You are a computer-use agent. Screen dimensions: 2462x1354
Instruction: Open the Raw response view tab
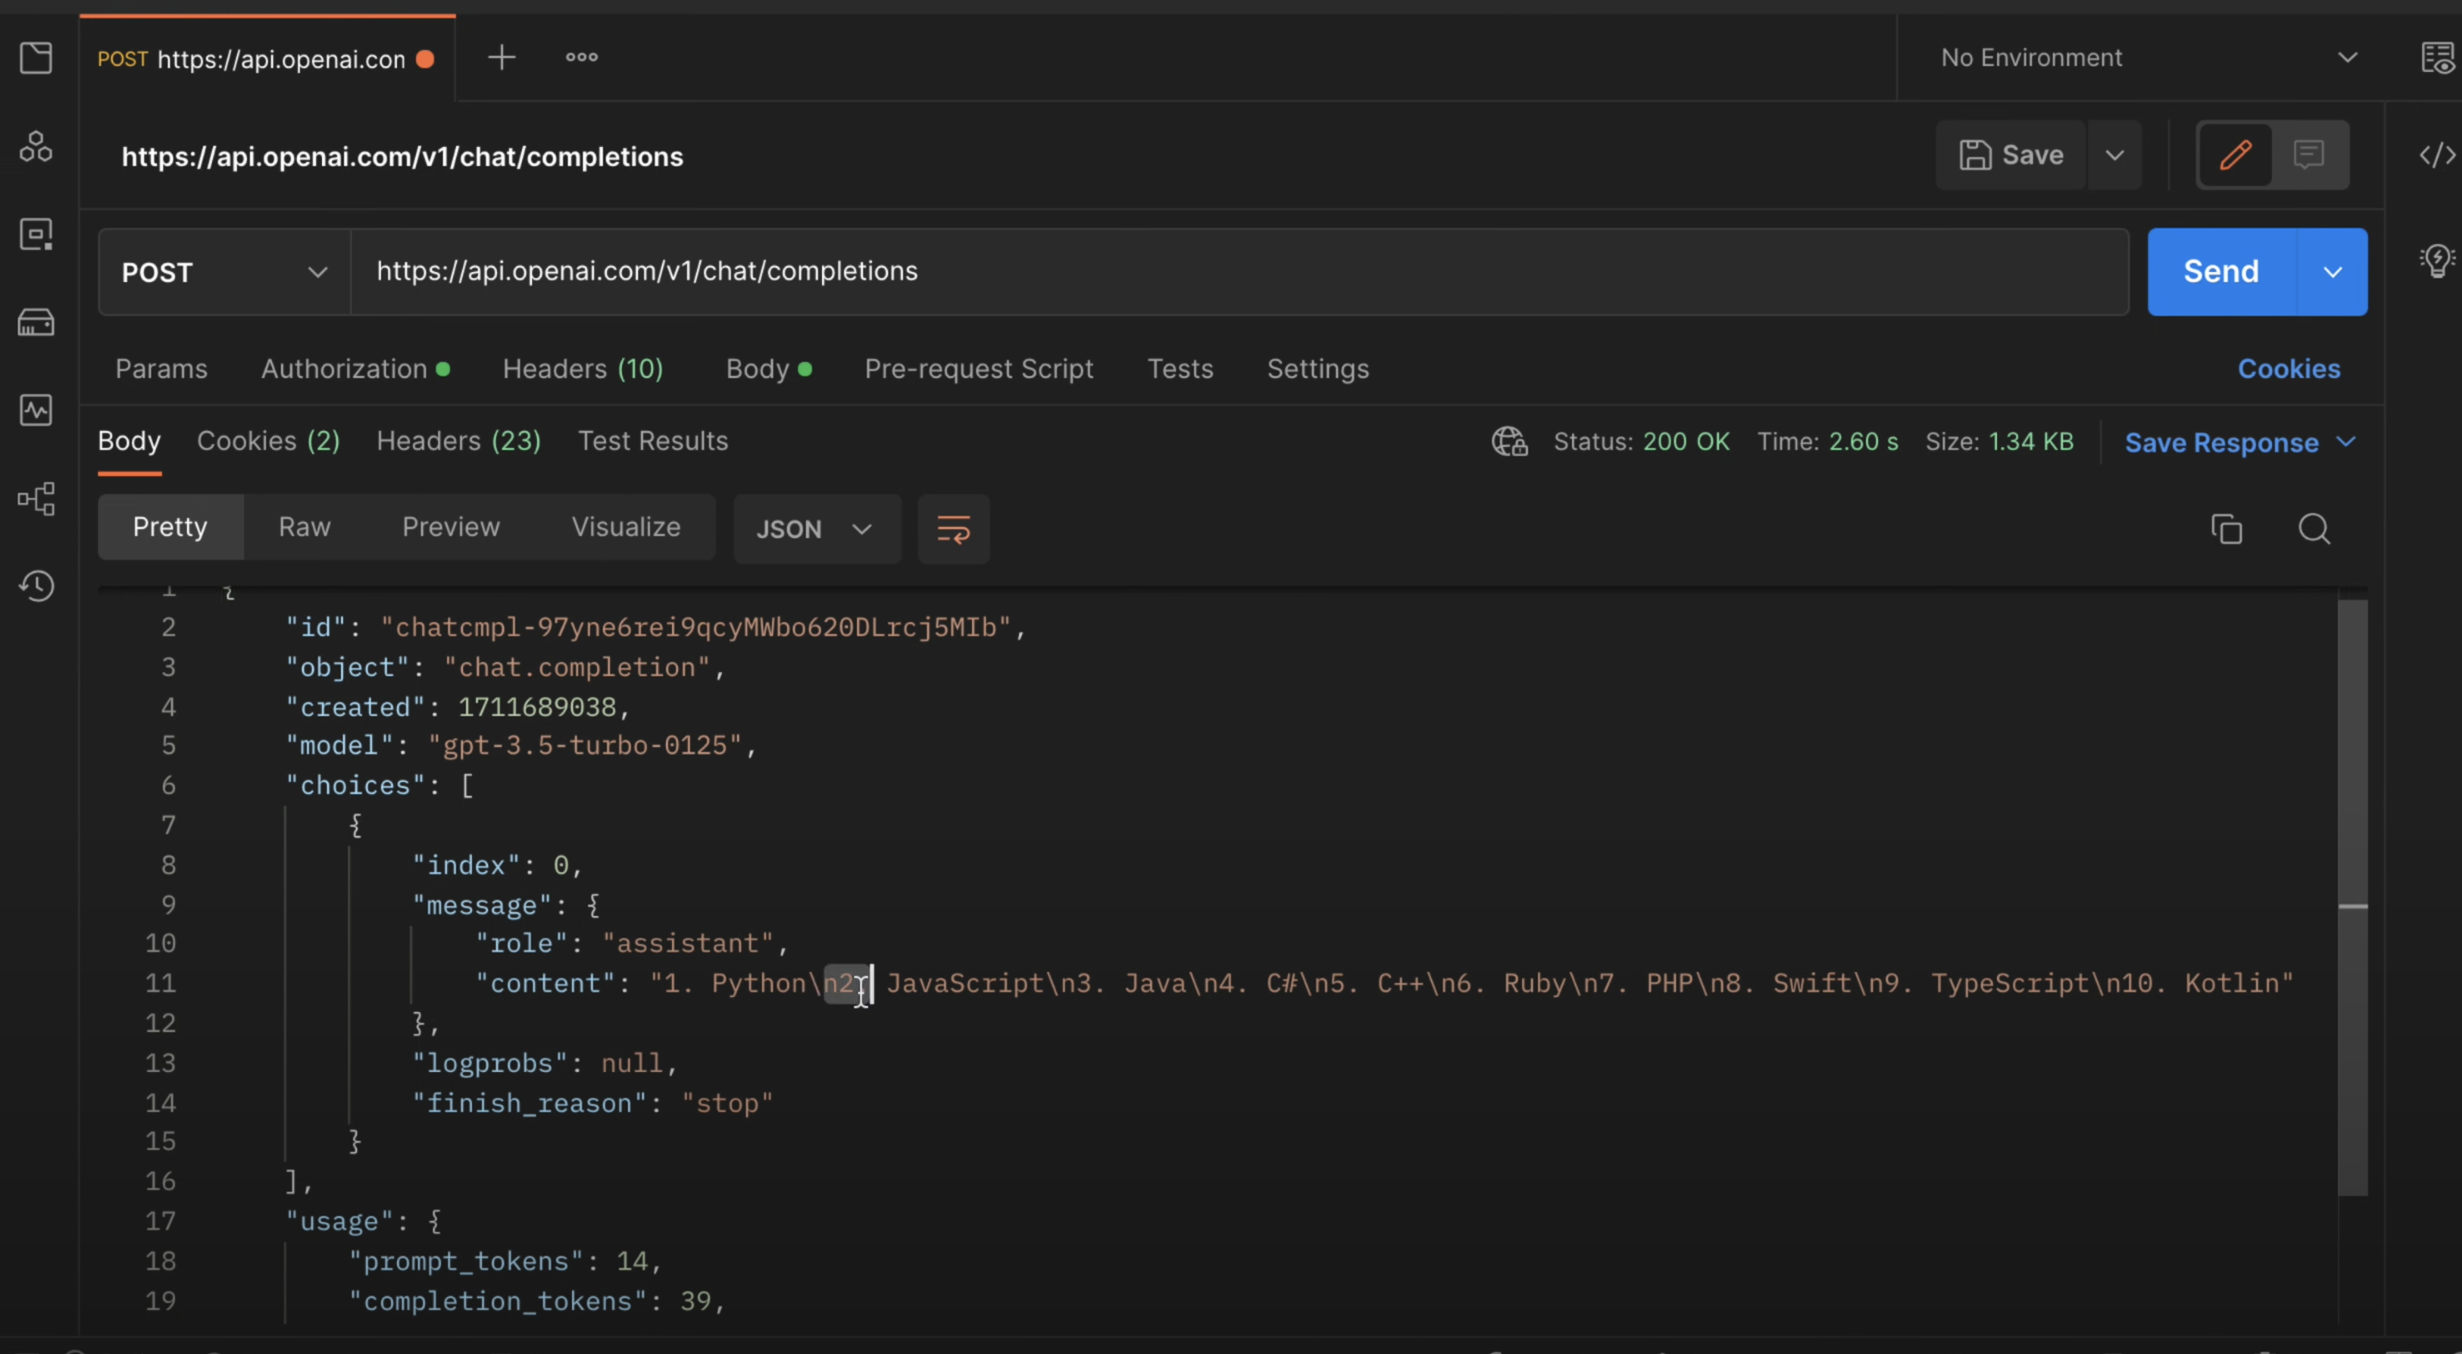[x=304, y=527]
